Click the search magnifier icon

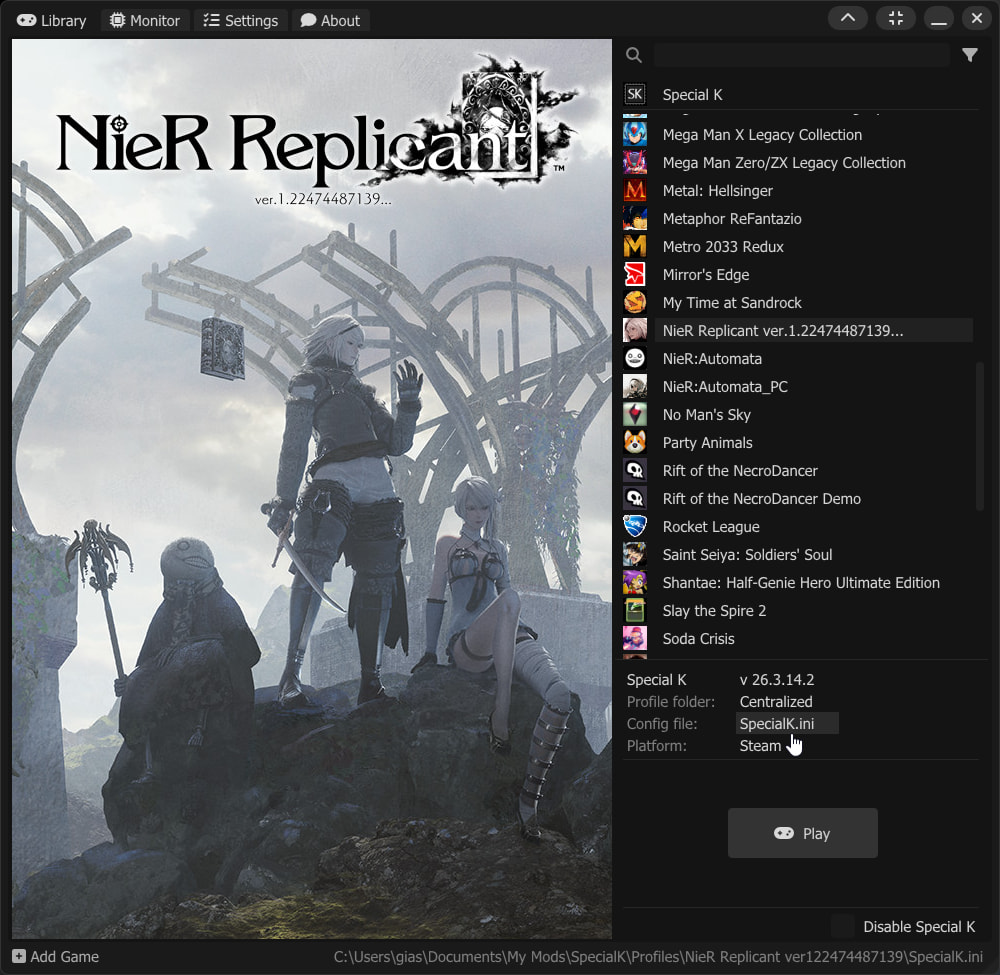(x=633, y=56)
